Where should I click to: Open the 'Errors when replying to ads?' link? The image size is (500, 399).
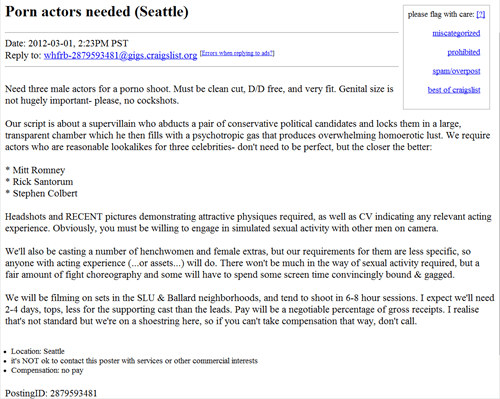click(237, 53)
